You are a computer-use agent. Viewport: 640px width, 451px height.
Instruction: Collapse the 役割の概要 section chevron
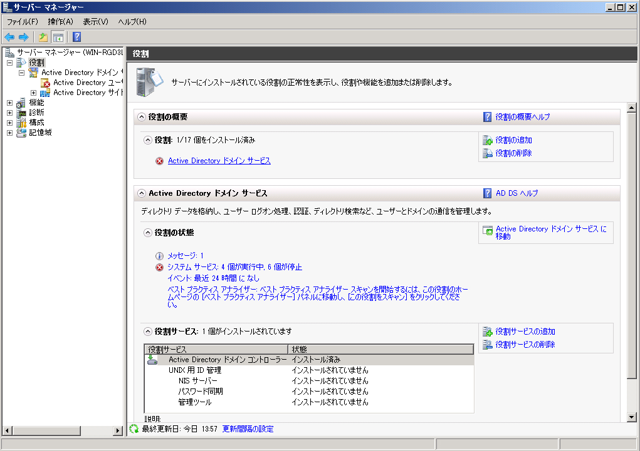click(x=141, y=117)
